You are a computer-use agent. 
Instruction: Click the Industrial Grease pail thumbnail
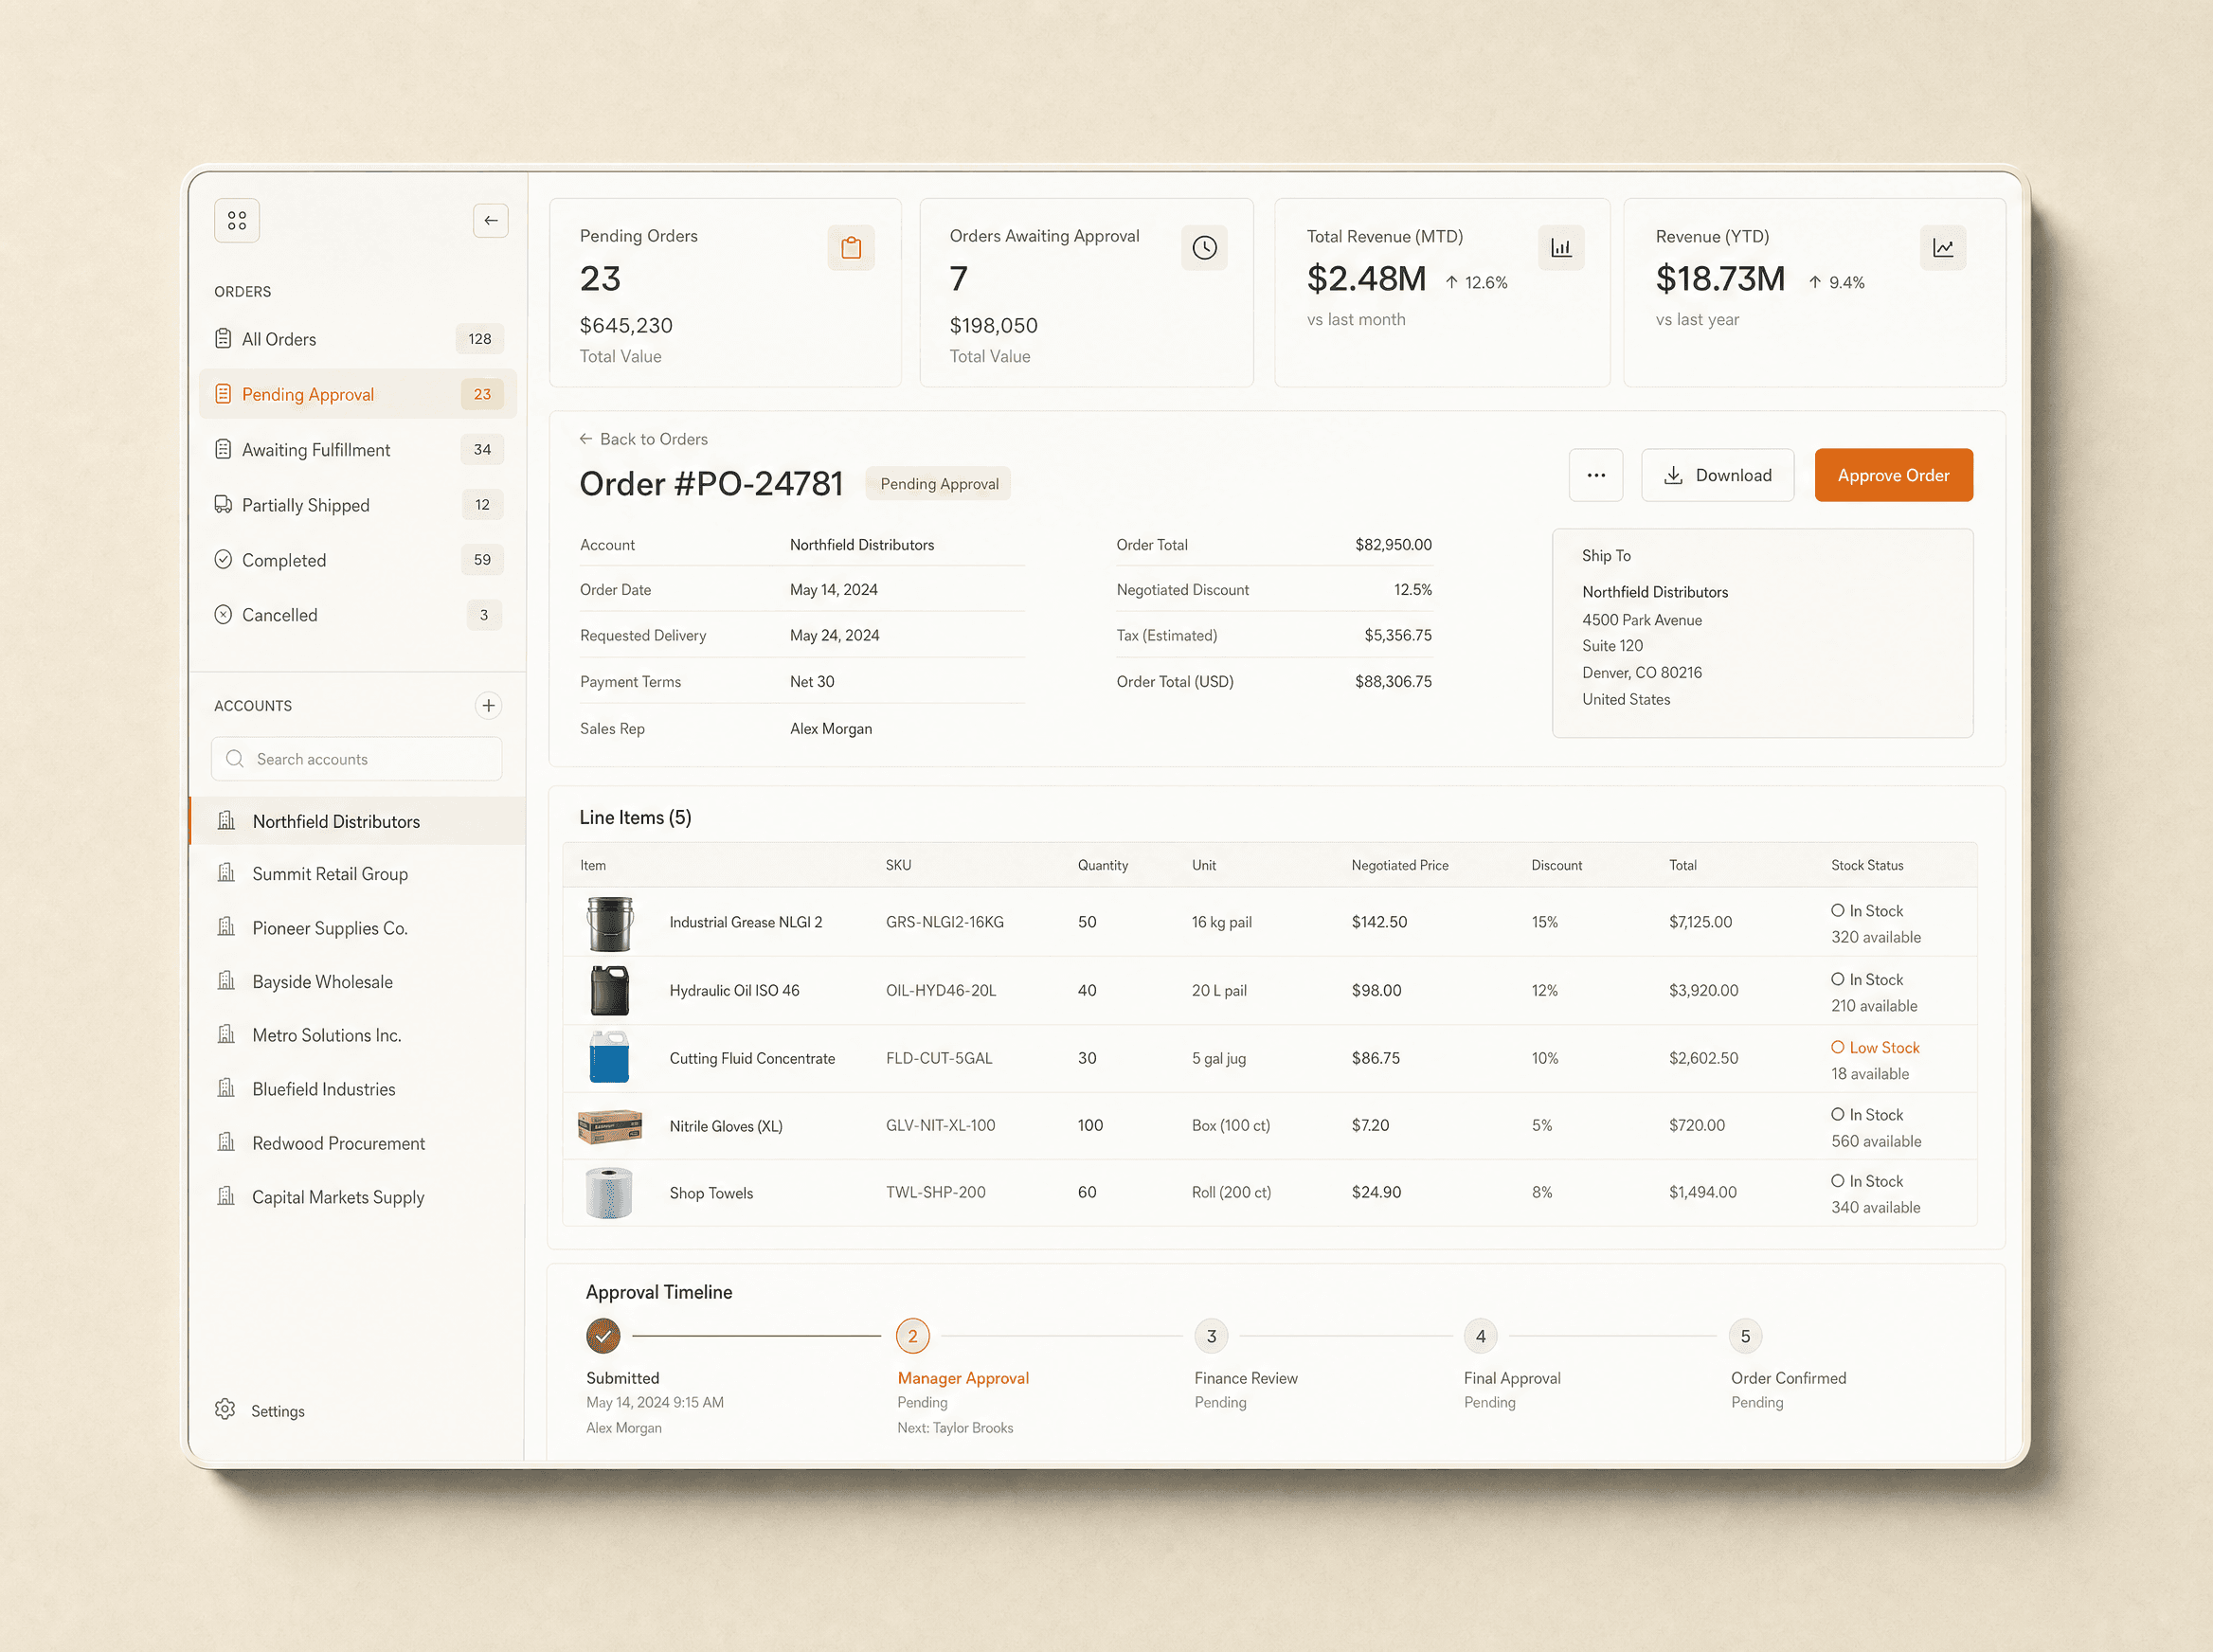(610, 922)
